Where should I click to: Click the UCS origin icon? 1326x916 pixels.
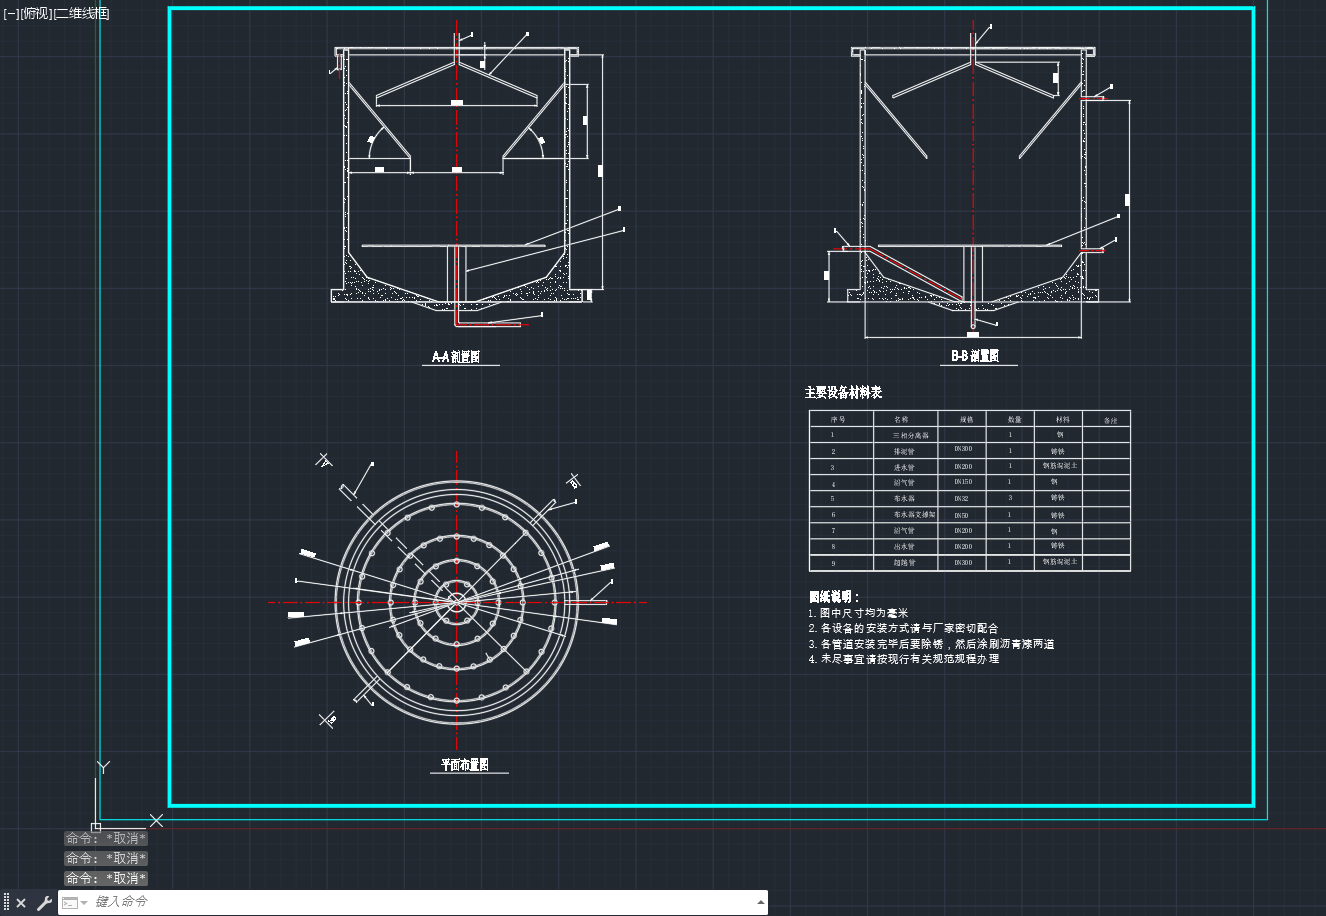[96, 827]
